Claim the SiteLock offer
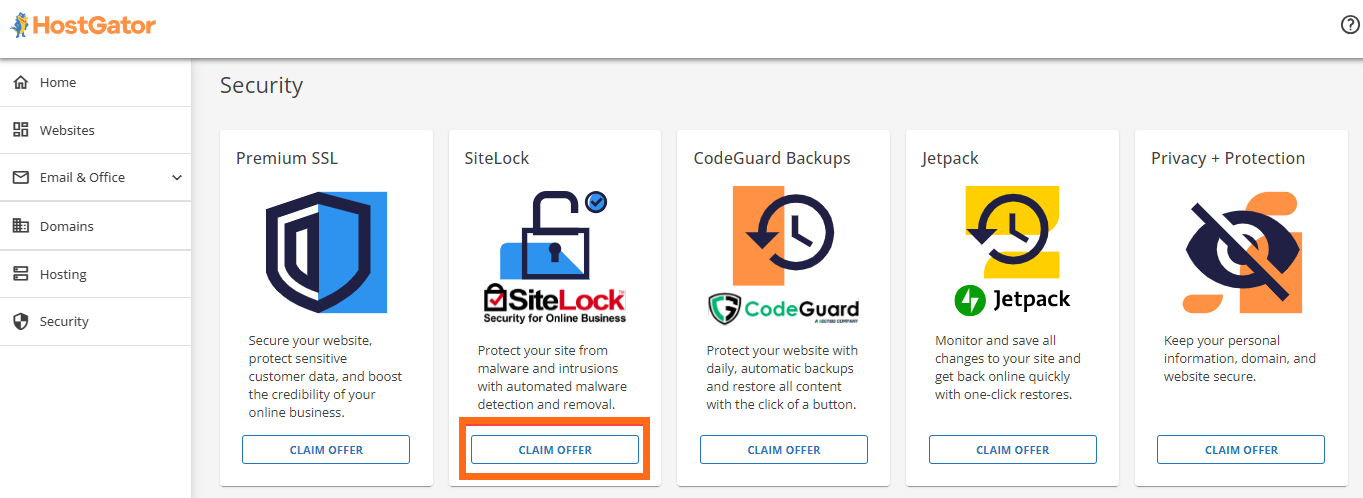This screenshot has height=498, width=1363. [555, 450]
